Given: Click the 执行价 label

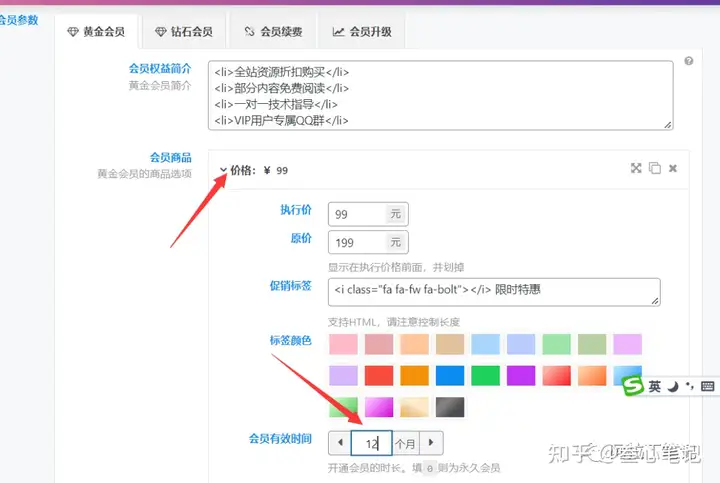Looking at the screenshot, I should coord(296,210).
